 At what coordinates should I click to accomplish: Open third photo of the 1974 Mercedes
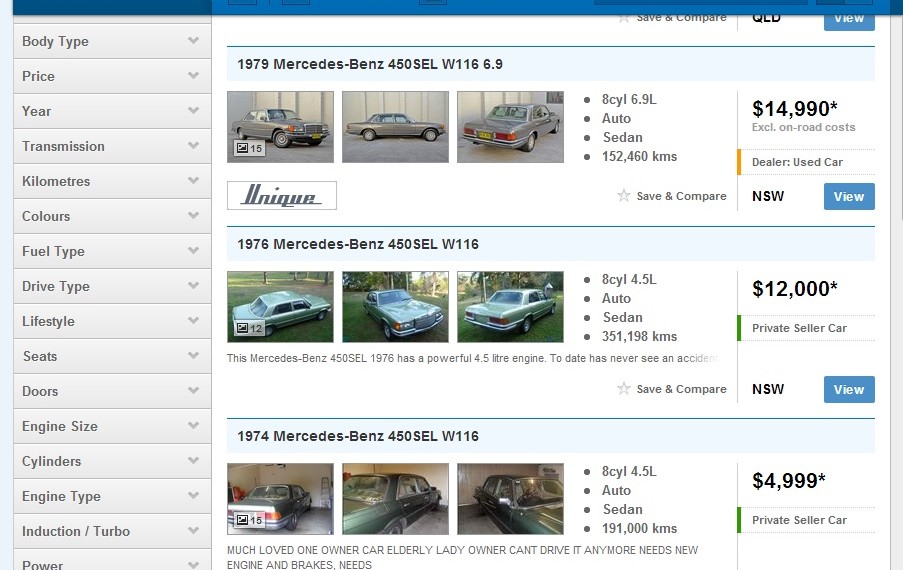pyautogui.click(x=510, y=499)
